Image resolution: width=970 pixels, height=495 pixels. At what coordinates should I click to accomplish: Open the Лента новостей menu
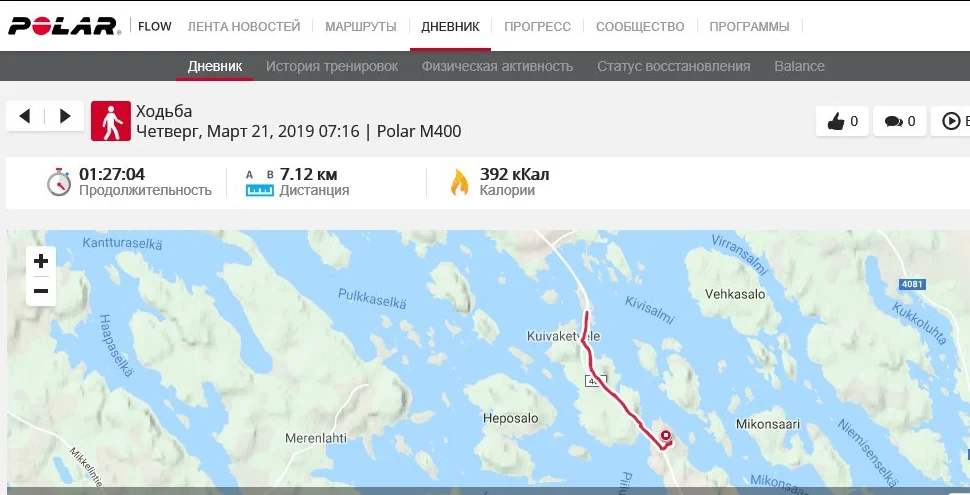244,27
